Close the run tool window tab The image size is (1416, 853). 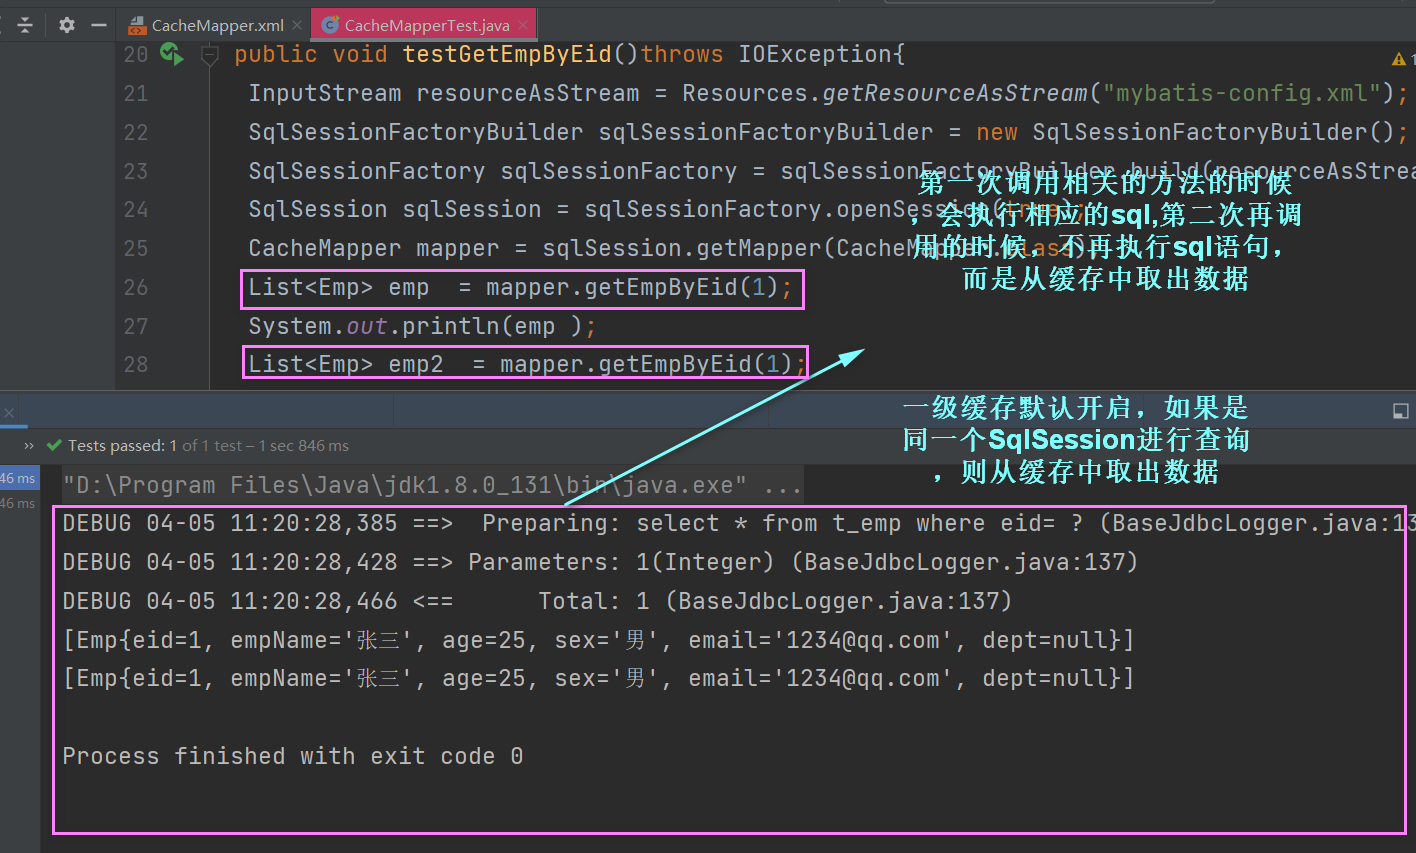pyautogui.click(x=9, y=412)
